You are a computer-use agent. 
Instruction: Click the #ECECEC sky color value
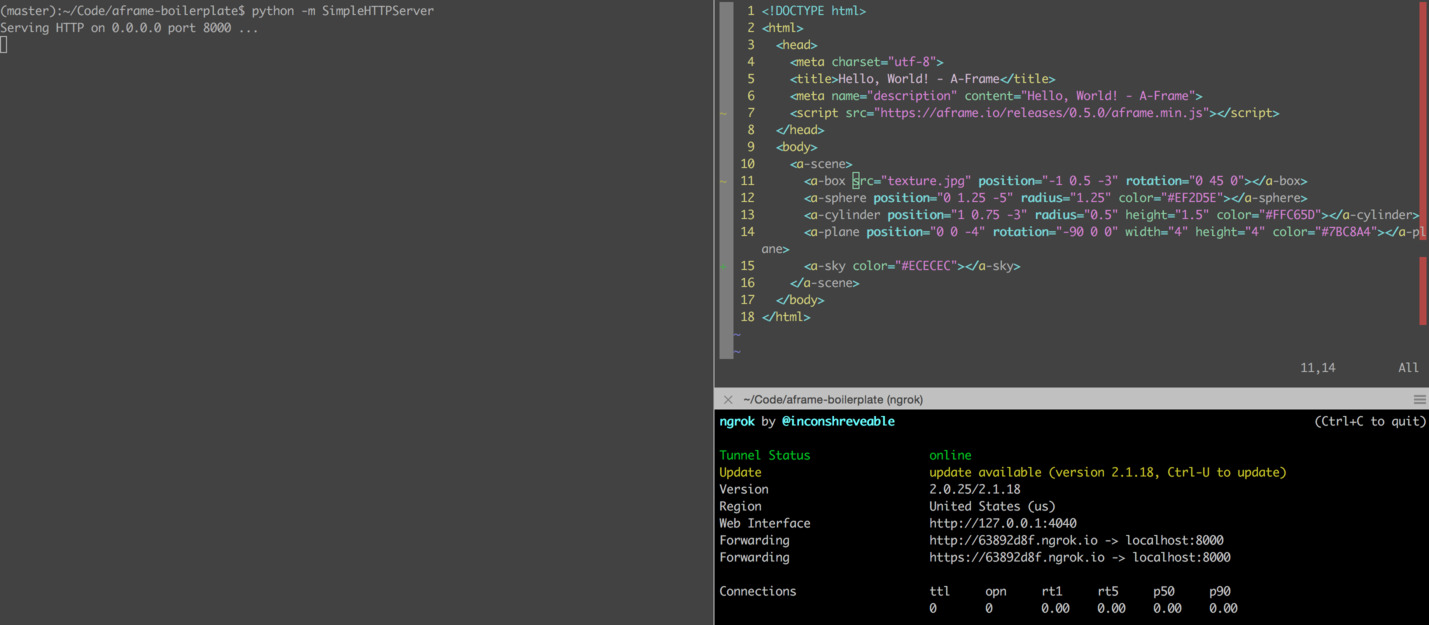(928, 266)
